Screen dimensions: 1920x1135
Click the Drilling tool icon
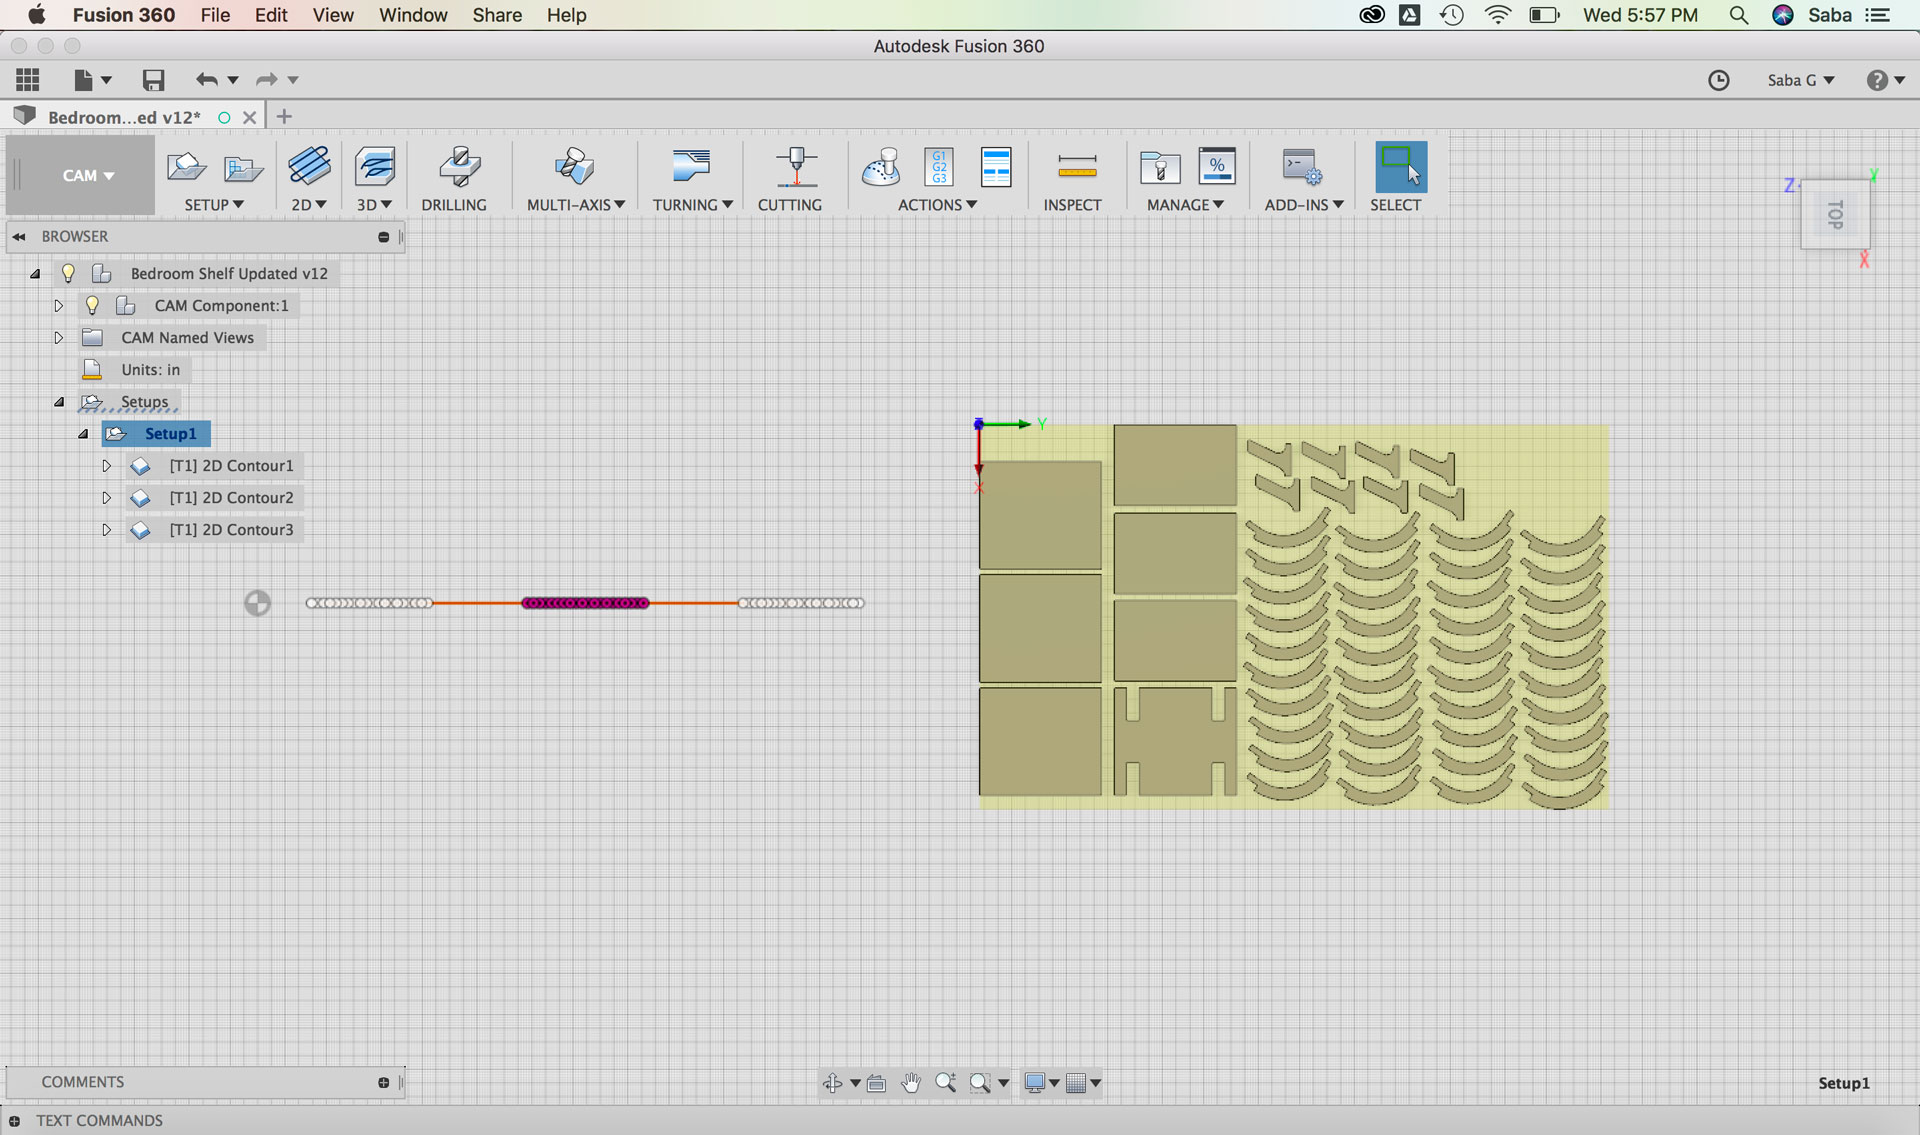pyautogui.click(x=459, y=168)
